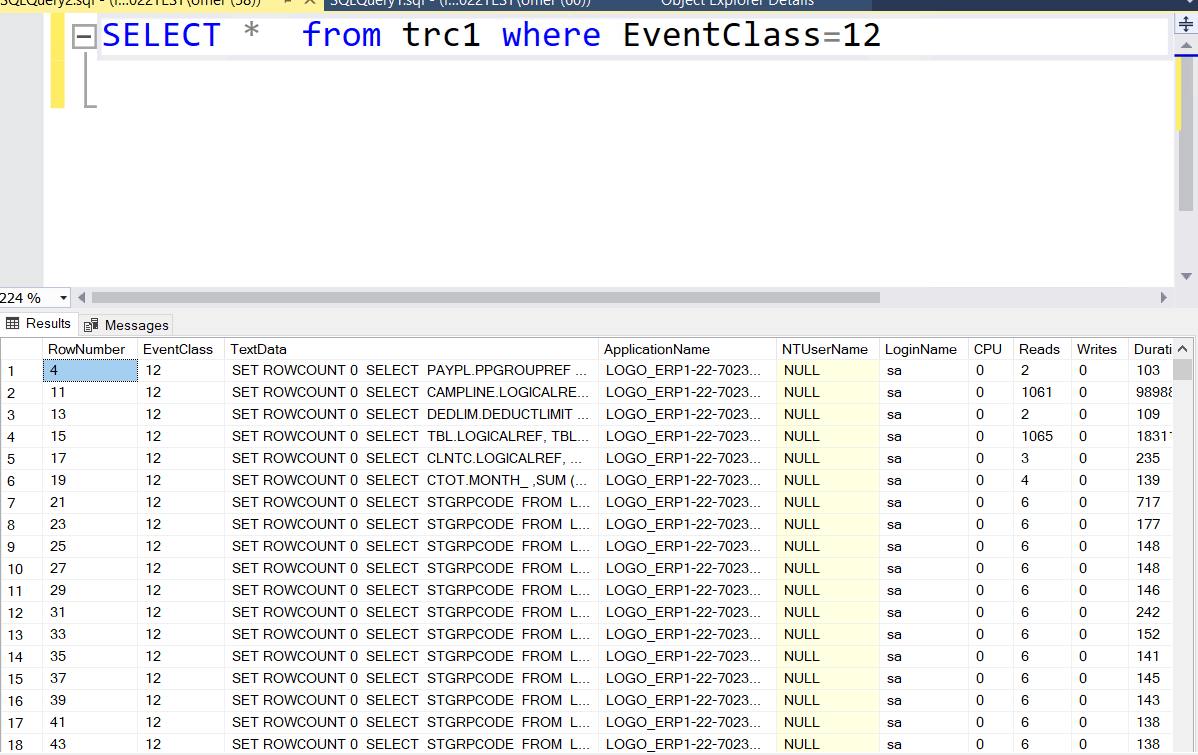
Task: Click TextData cell containing CTOT.MONTH_
Action: (412, 481)
